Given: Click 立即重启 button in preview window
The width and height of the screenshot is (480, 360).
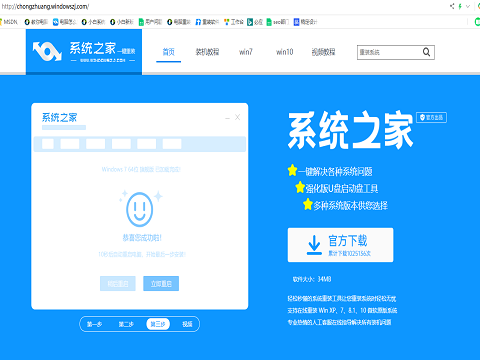Looking at the screenshot, I should 161,284.
